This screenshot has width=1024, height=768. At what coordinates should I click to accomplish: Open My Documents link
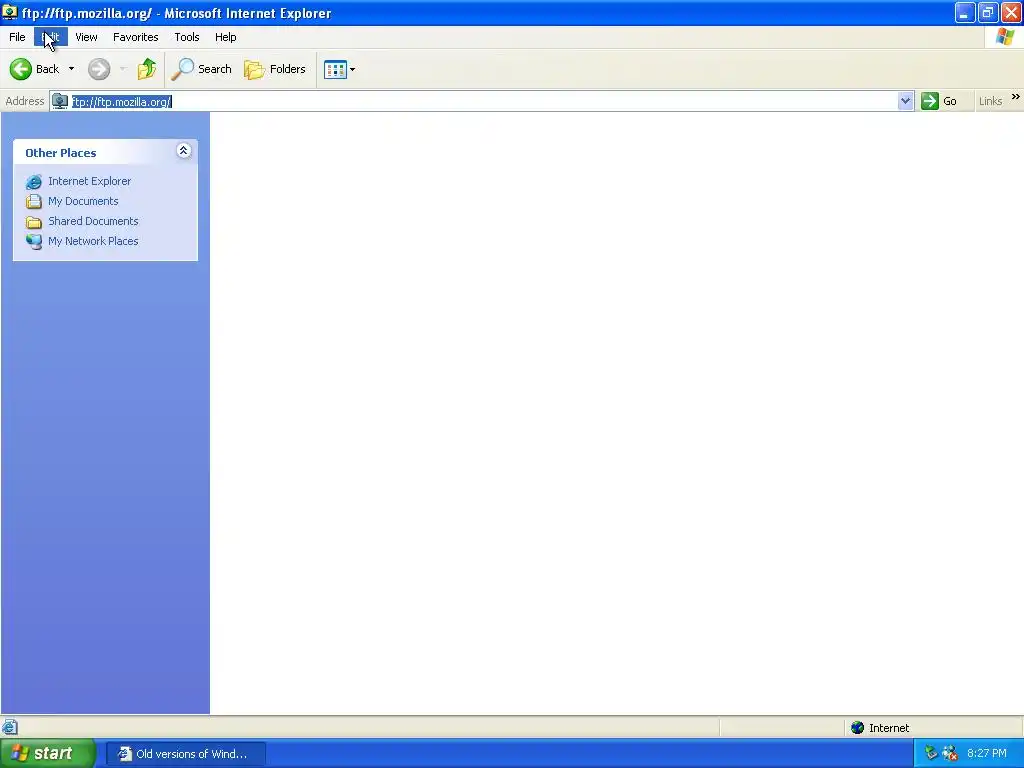click(83, 201)
